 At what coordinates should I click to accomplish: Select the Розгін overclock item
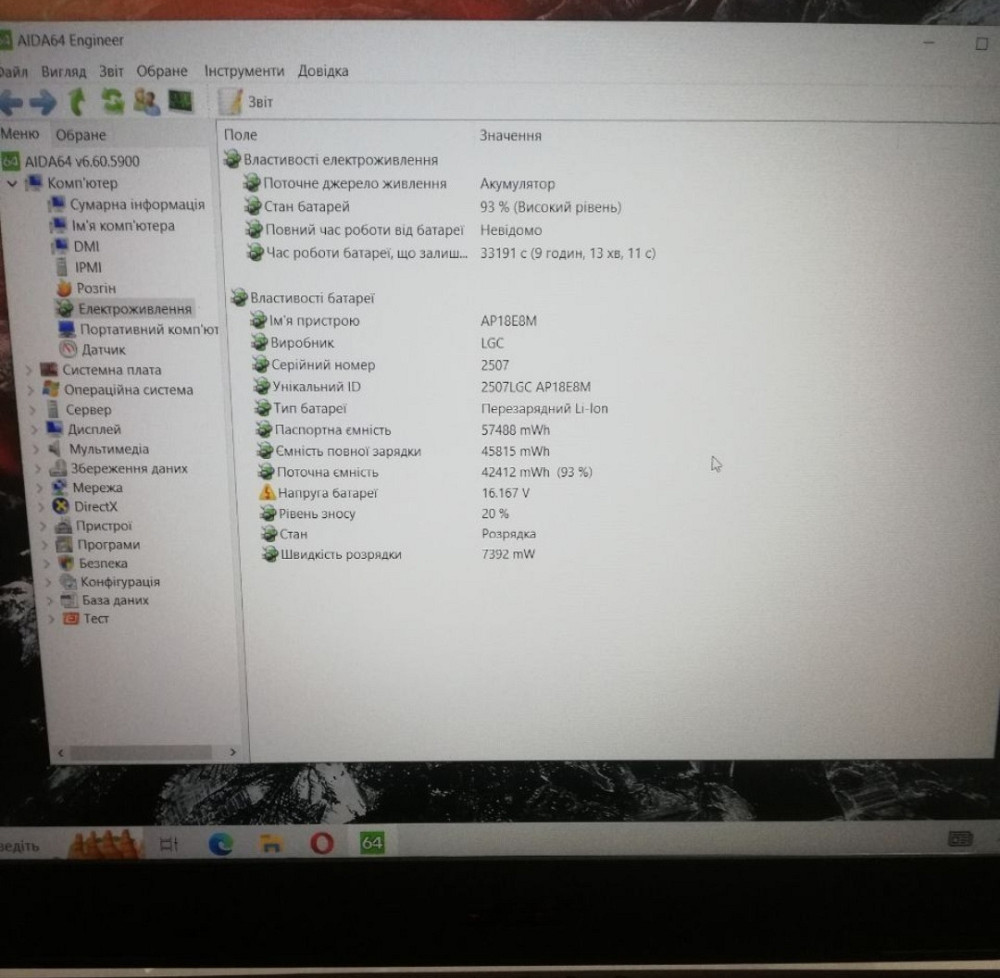95,288
